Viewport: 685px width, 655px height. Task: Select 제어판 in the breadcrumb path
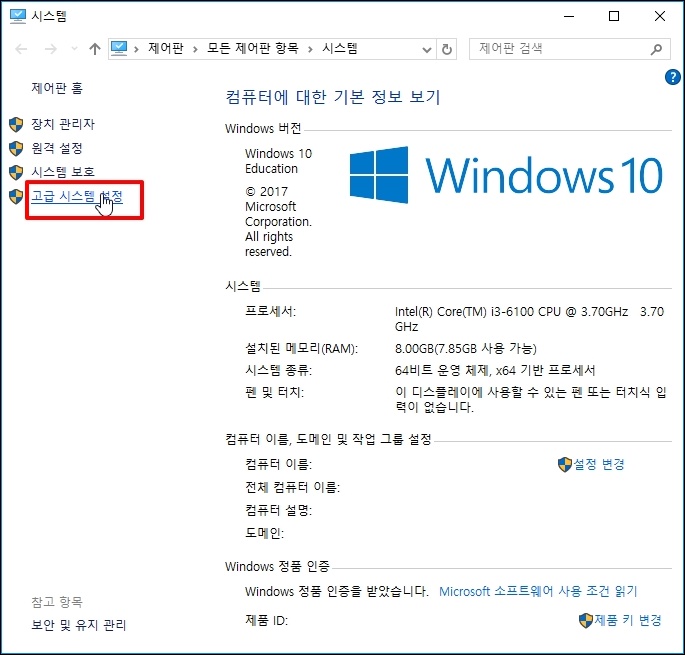[166, 48]
